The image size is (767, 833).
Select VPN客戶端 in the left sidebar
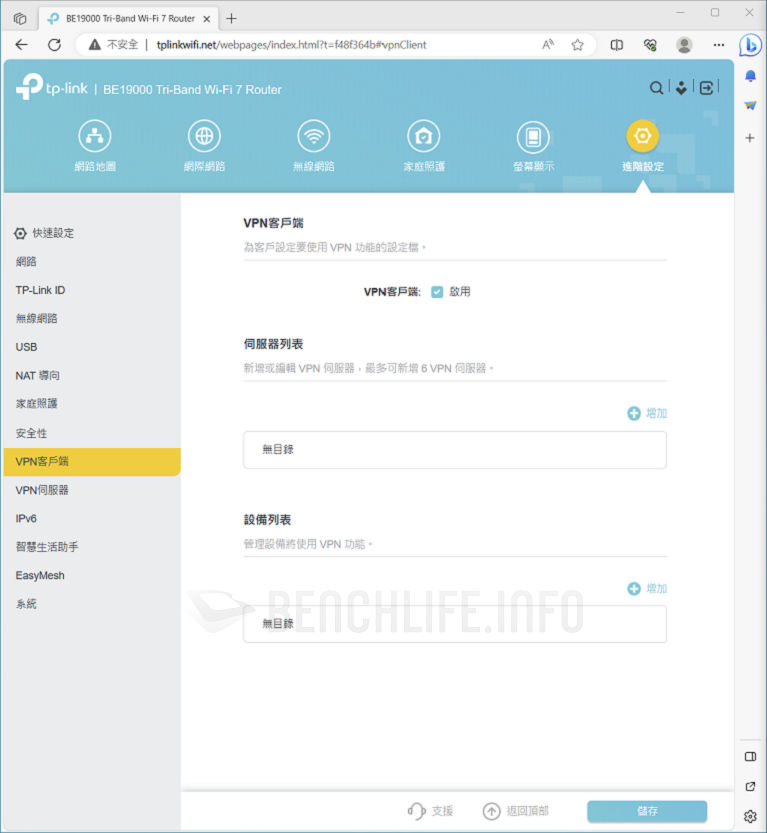pos(92,462)
